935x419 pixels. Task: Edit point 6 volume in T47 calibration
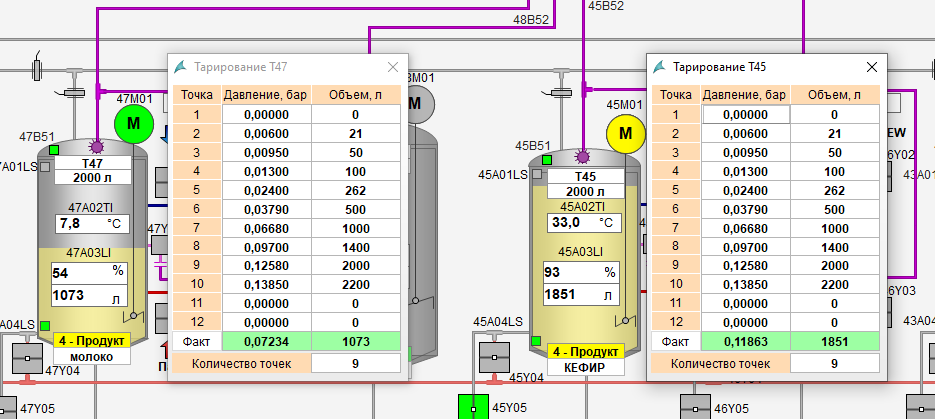(x=355, y=210)
